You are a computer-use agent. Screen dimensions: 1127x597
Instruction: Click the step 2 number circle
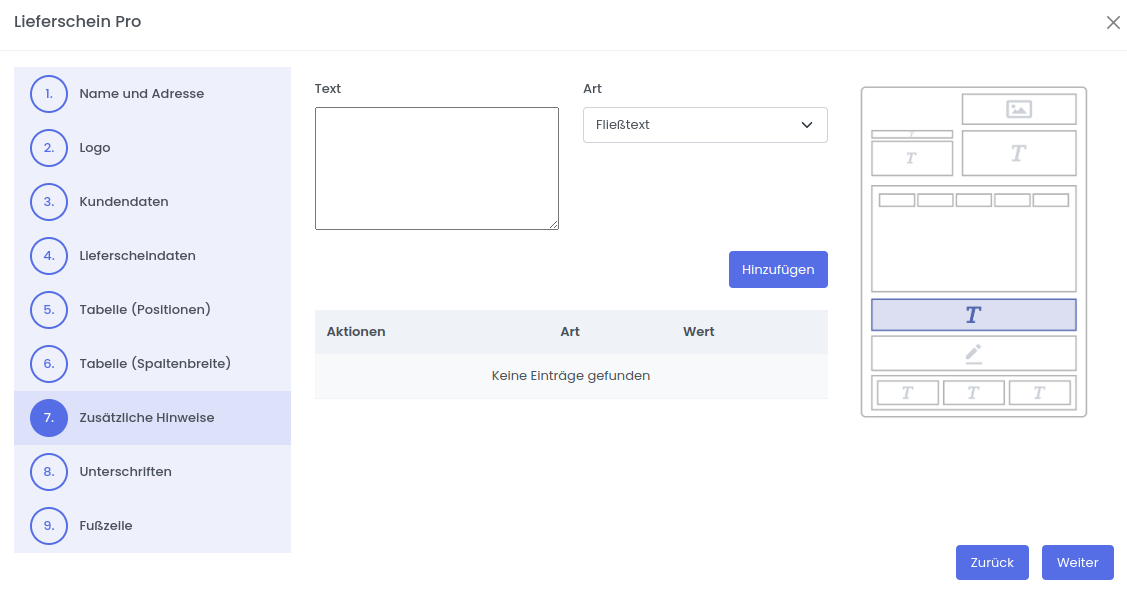(49, 148)
